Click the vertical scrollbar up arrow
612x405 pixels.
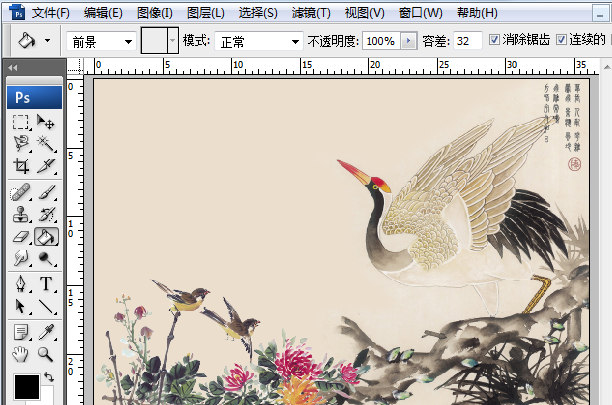pos(607,67)
